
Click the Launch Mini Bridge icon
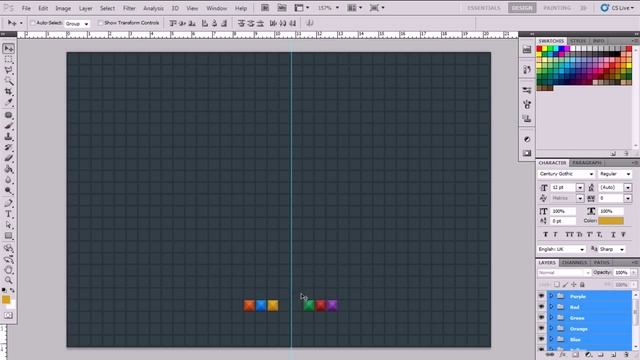(x=282, y=8)
